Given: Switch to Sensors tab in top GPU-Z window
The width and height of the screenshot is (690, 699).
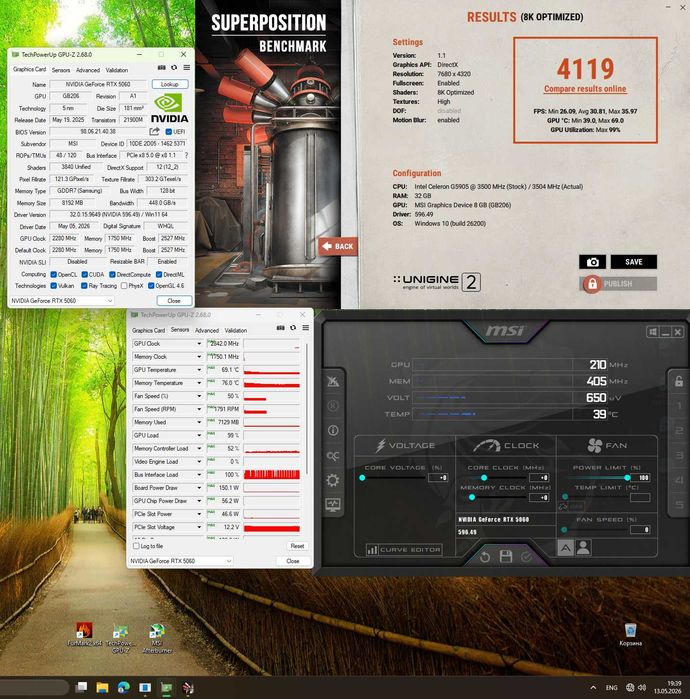Looking at the screenshot, I should coord(61,70).
